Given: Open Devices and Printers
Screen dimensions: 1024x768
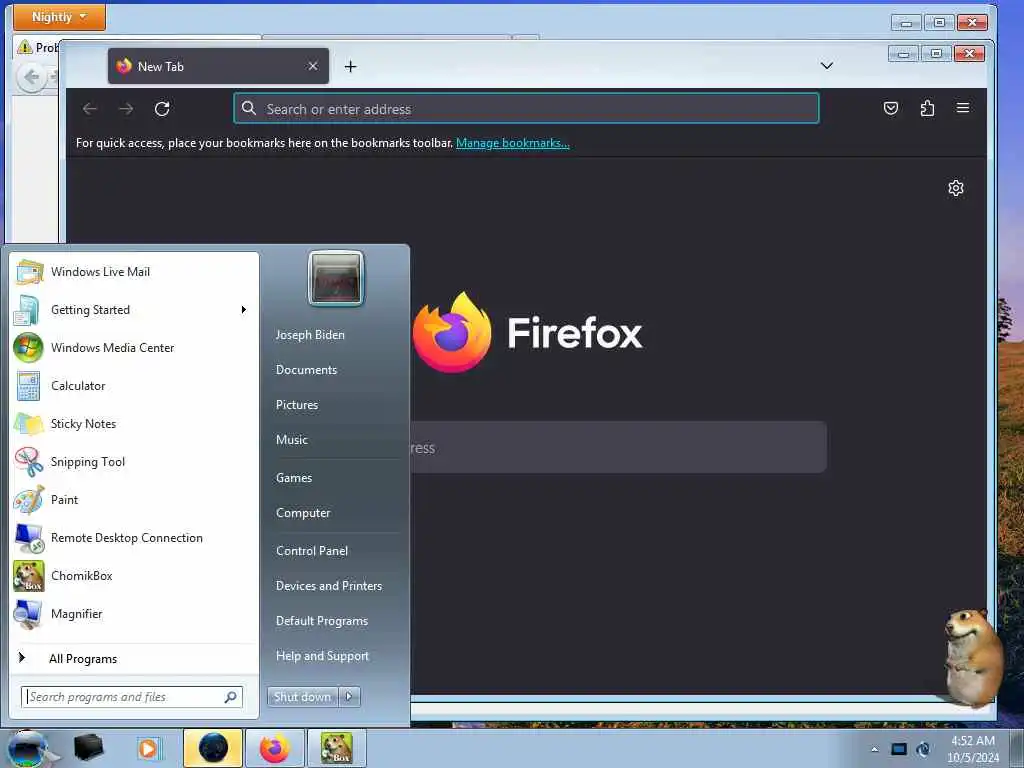Looking at the screenshot, I should [x=329, y=586].
